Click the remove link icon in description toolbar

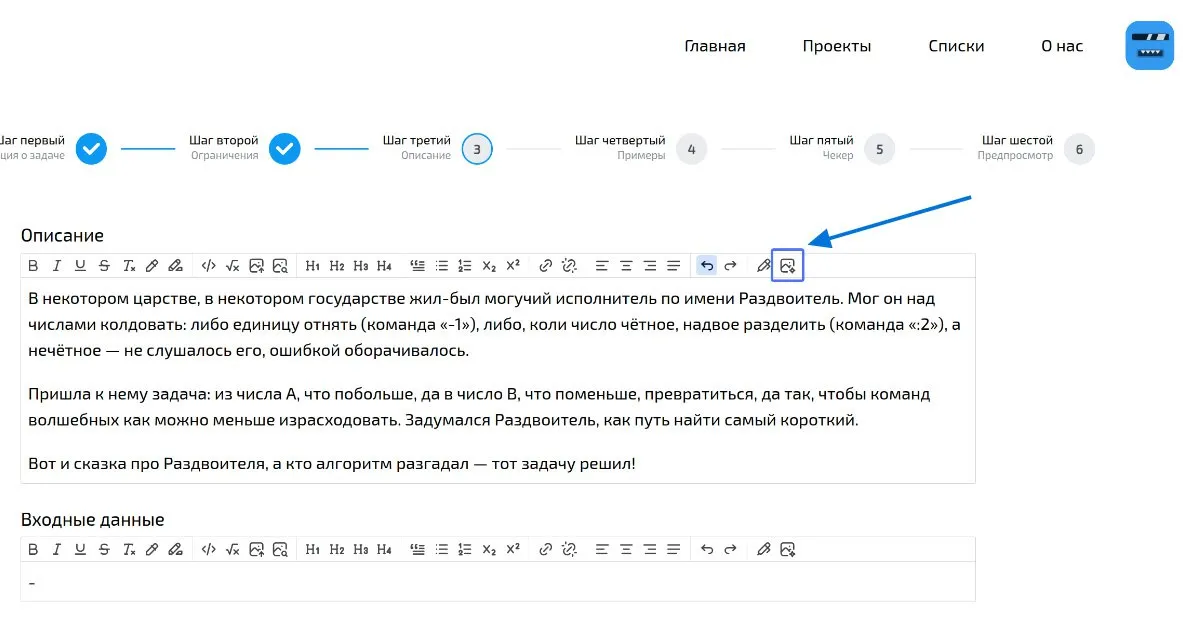[x=570, y=265]
